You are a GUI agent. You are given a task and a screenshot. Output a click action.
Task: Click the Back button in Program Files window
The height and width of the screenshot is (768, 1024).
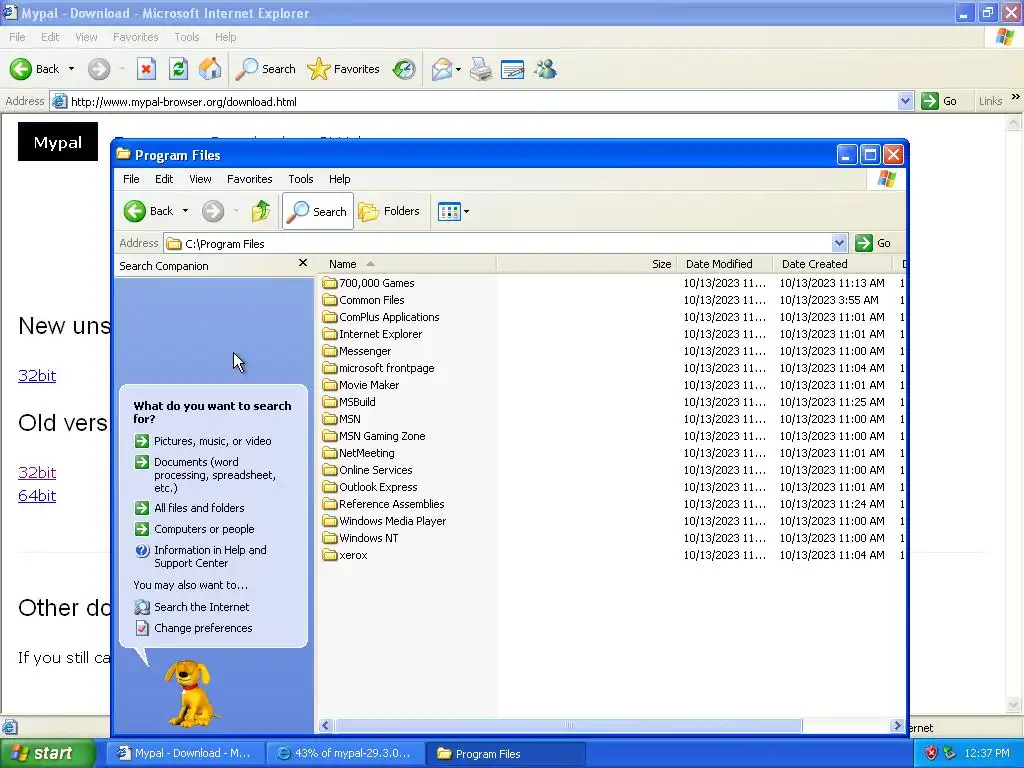(x=149, y=211)
